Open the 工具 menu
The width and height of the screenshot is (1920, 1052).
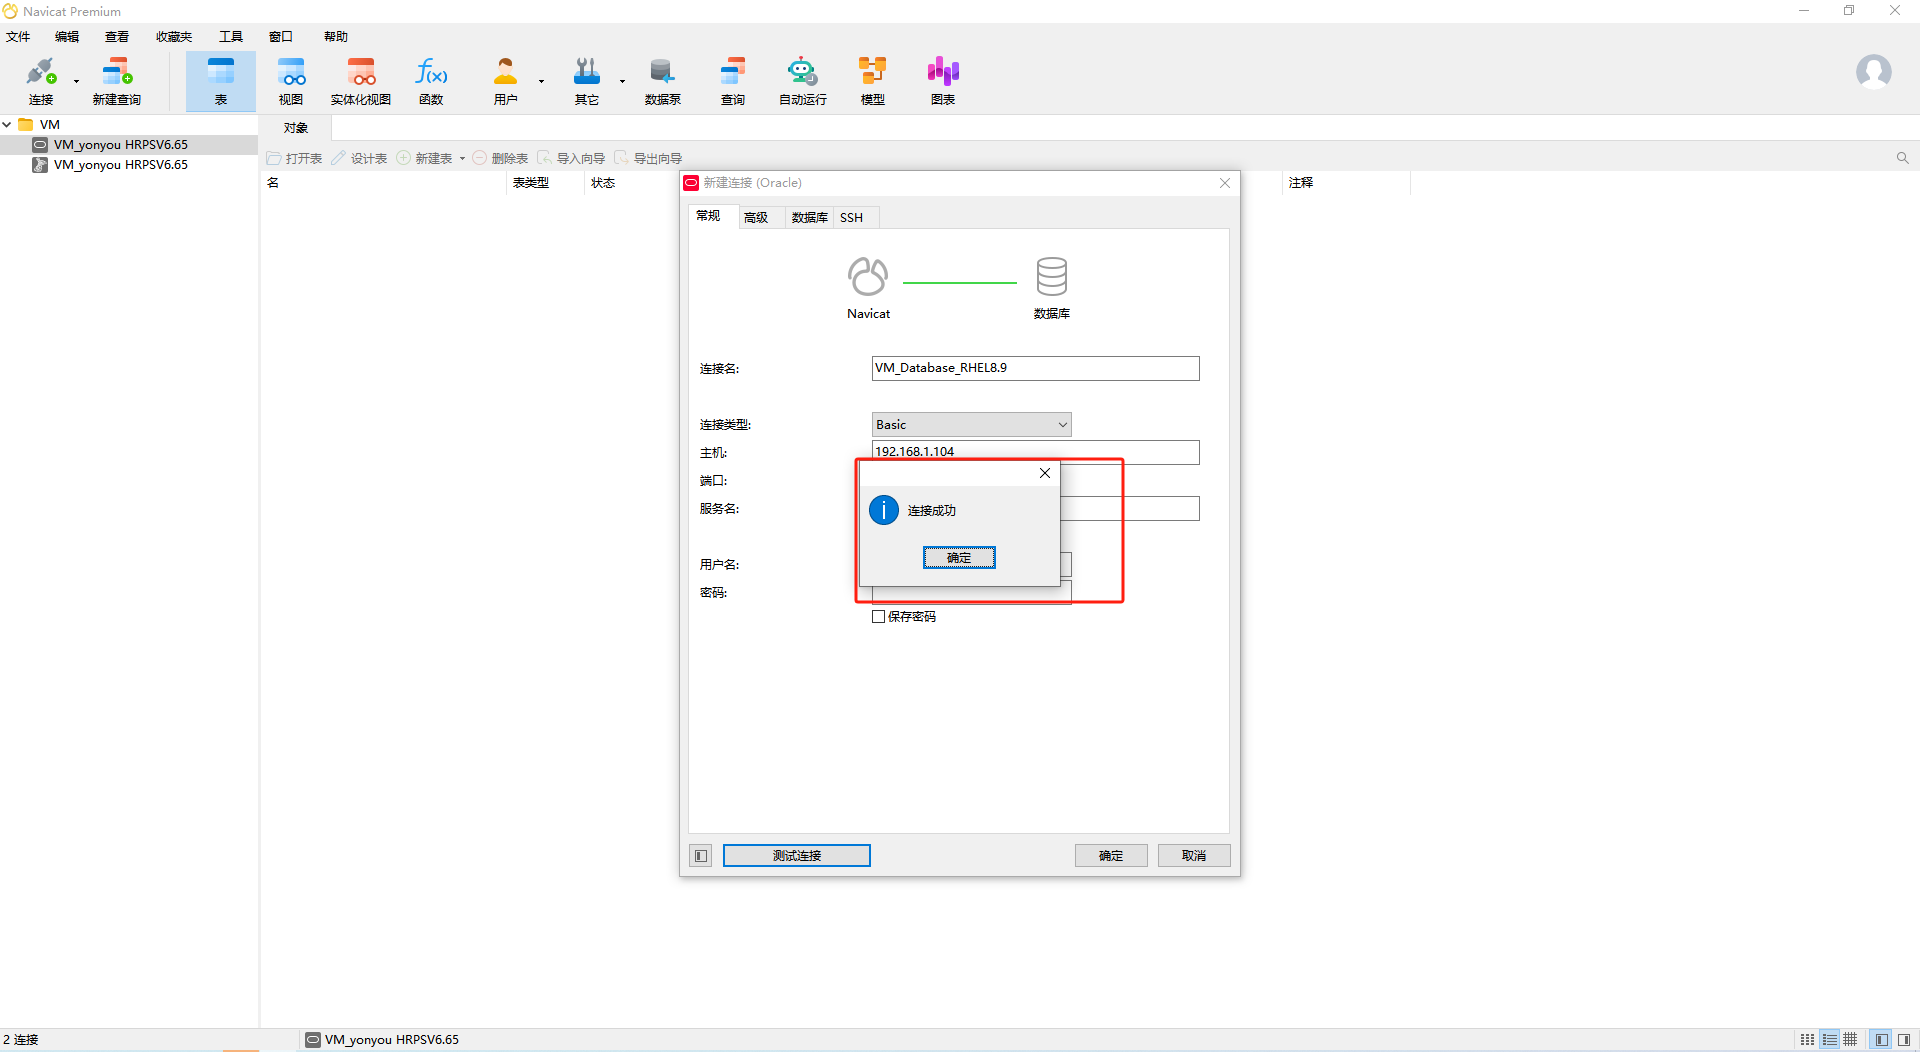[x=231, y=37]
